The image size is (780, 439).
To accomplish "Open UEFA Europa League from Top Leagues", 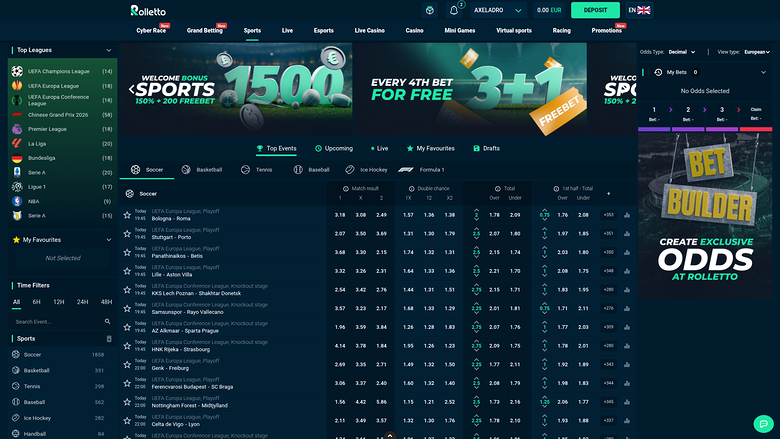I will [62, 86].
